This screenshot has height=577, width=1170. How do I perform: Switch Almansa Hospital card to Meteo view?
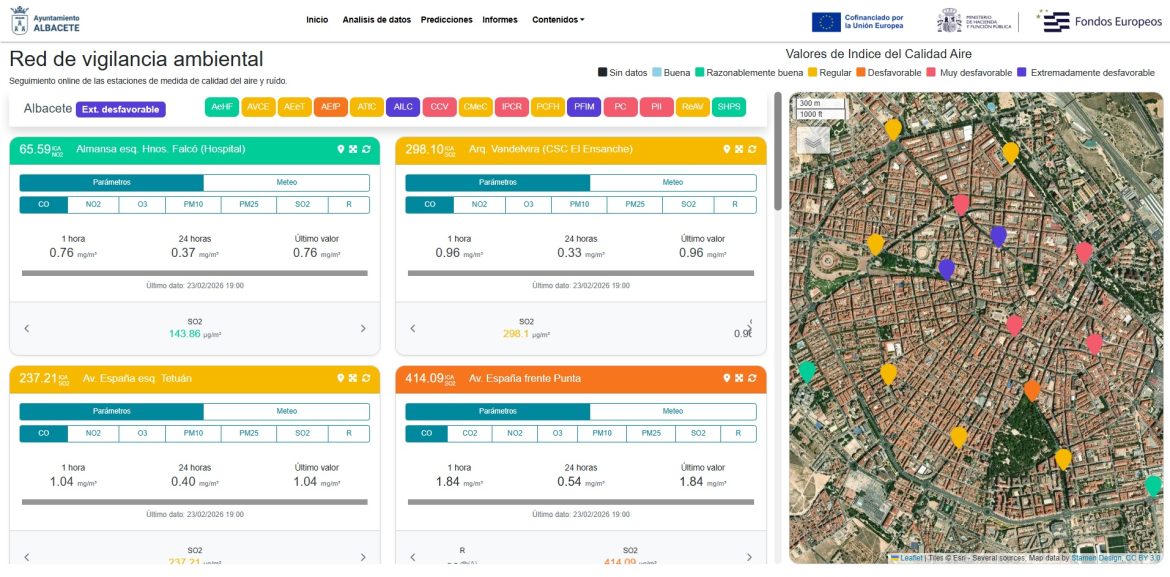pyautogui.click(x=286, y=183)
